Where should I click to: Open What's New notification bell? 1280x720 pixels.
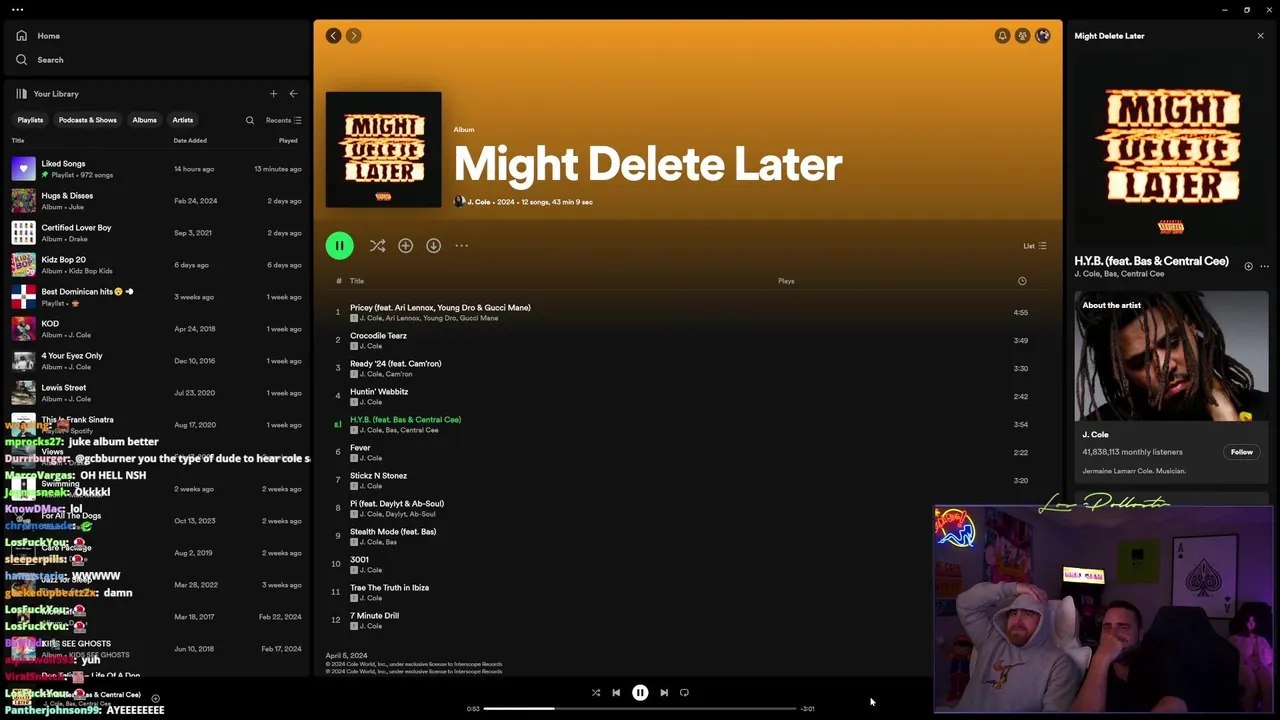tap(1002, 36)
